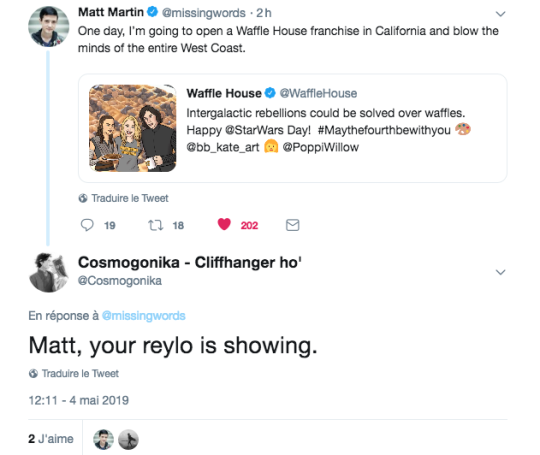
Task: Click Traduire le Tweet under Matt's tweet
Action: point(123,198)
